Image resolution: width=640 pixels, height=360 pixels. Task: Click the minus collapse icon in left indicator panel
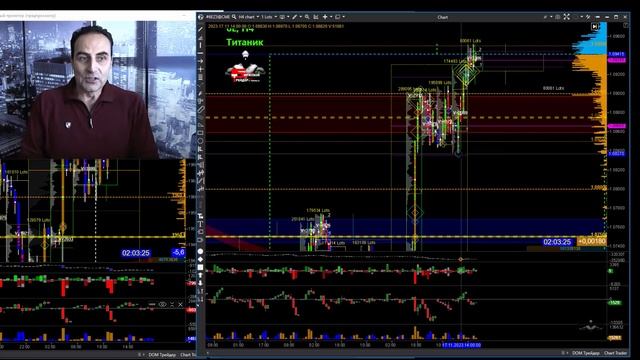point(152,304)
